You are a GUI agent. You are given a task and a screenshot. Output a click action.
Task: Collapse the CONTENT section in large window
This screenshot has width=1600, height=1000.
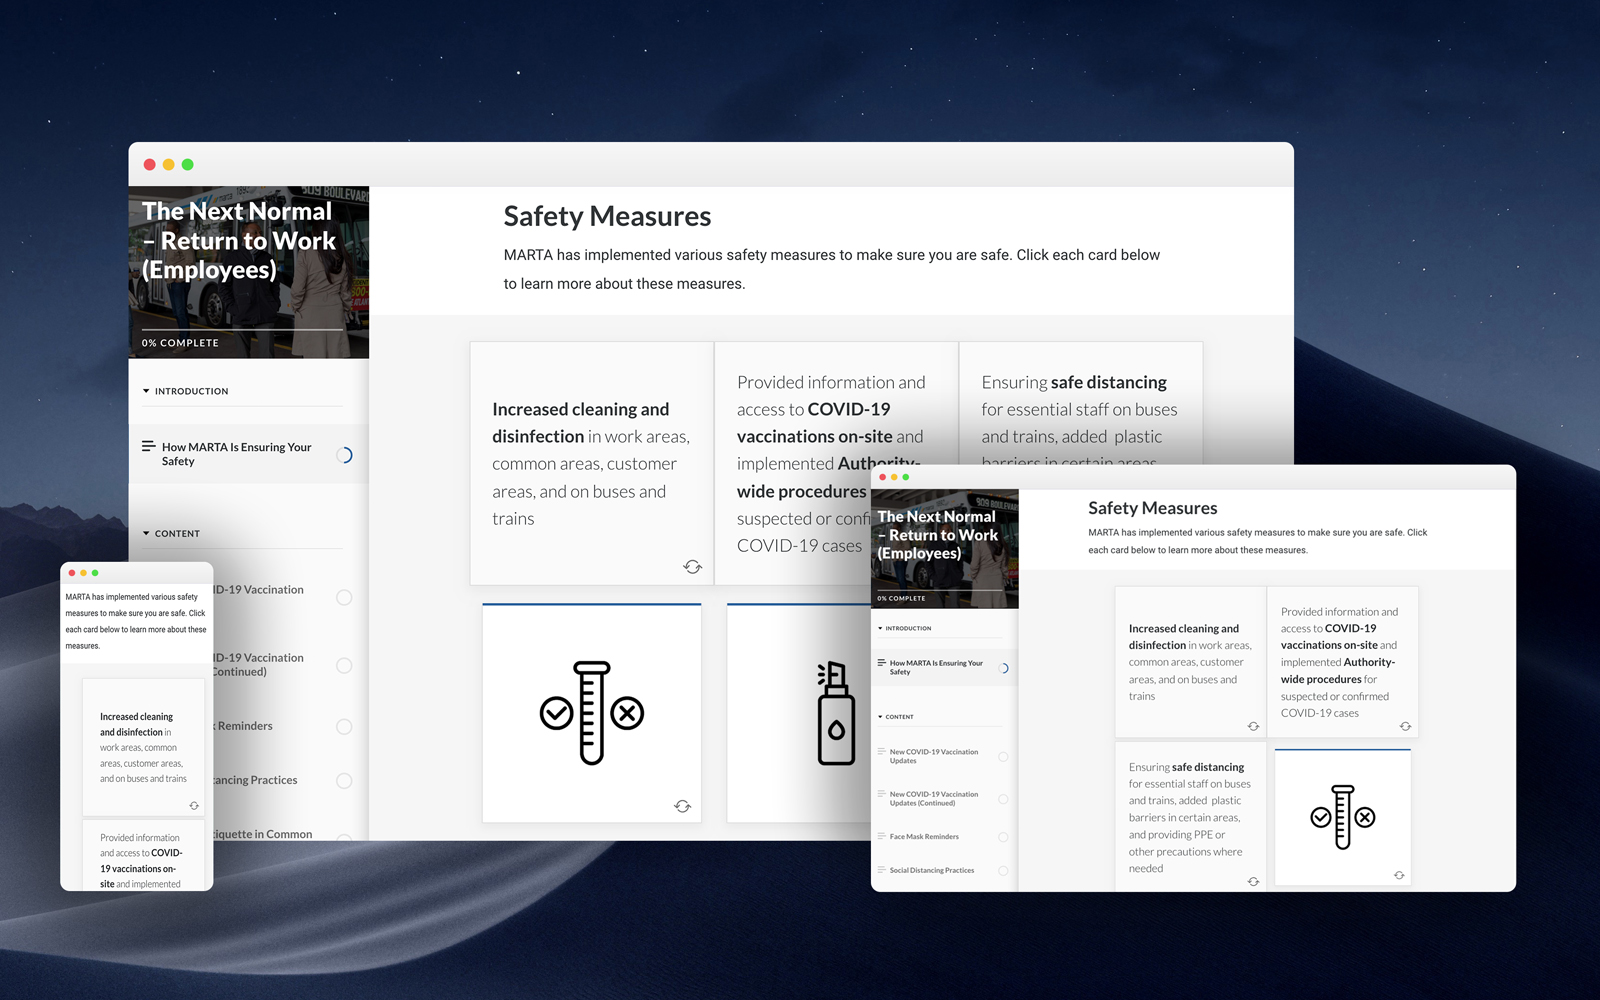pos(146,534)
